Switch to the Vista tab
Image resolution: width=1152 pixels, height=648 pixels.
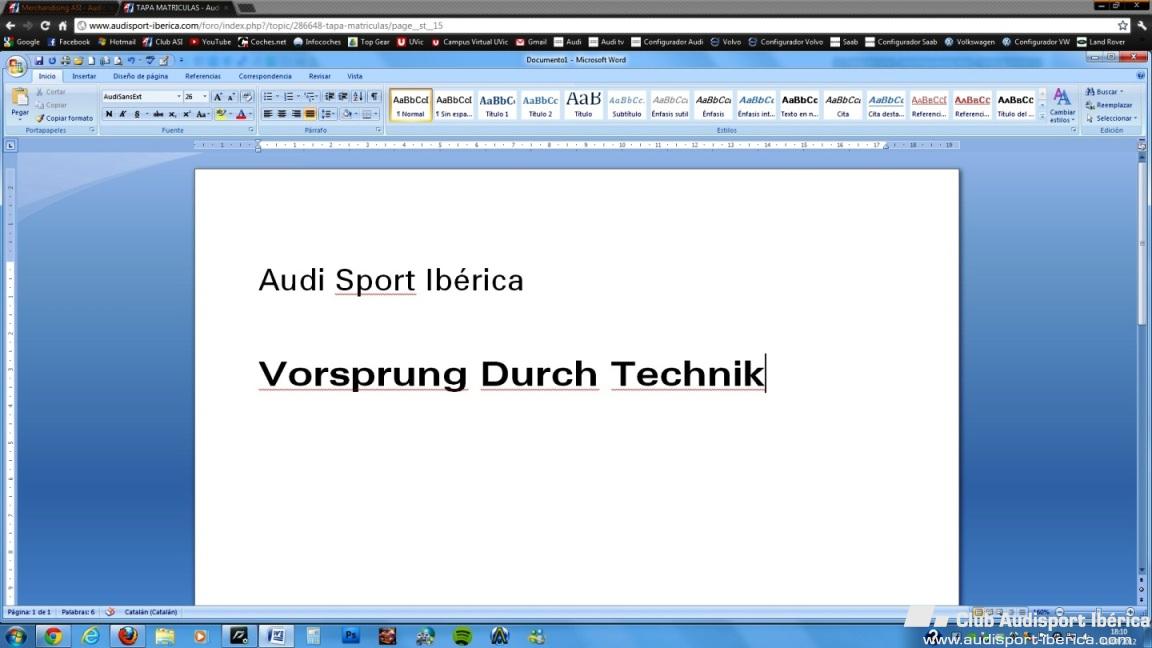tap(355, 76)
